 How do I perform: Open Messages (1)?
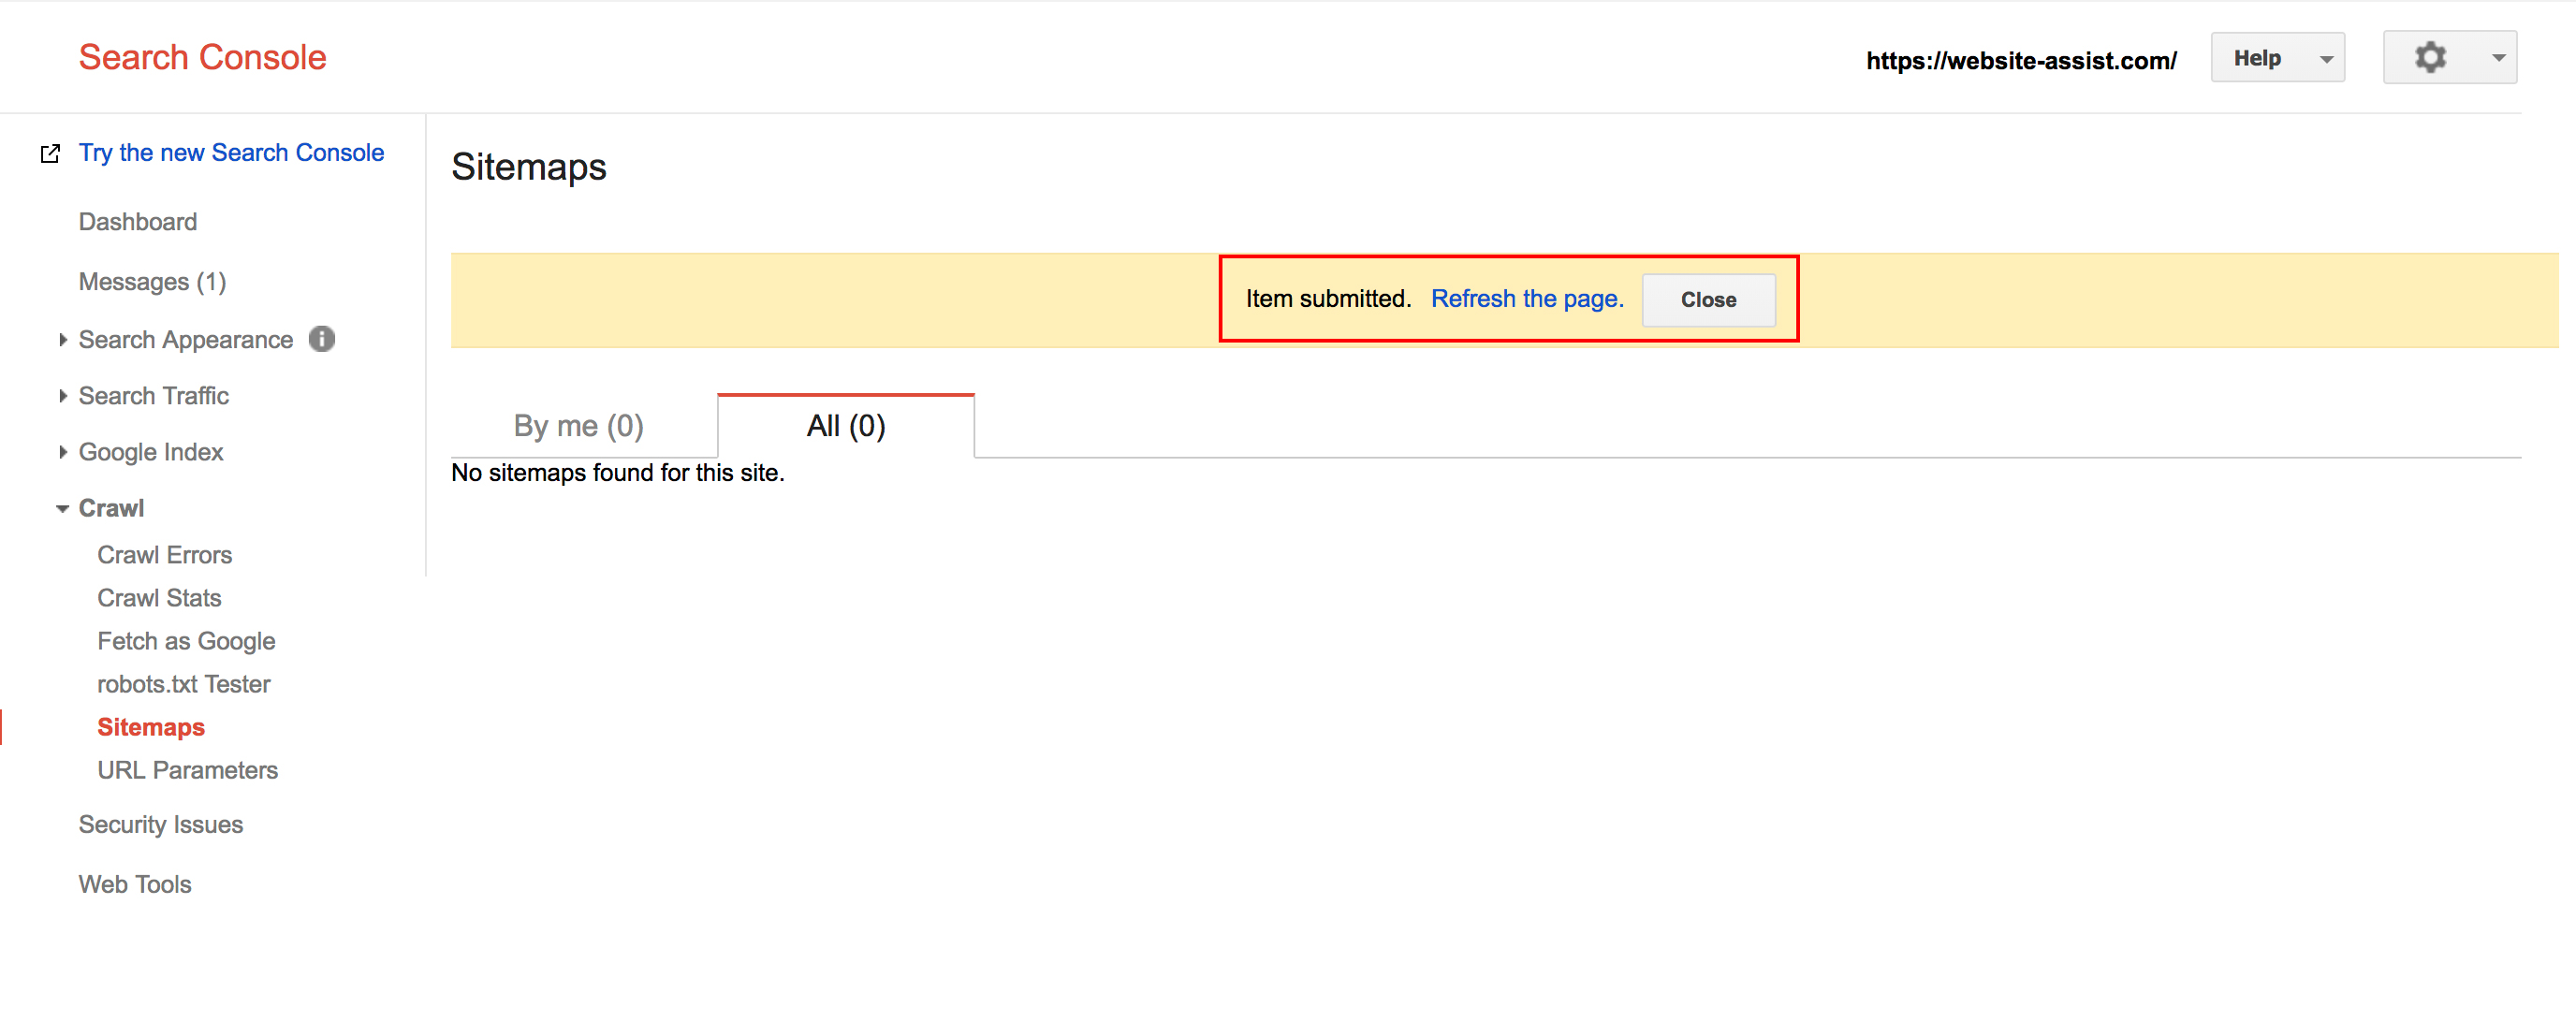[x=152, y=282]
